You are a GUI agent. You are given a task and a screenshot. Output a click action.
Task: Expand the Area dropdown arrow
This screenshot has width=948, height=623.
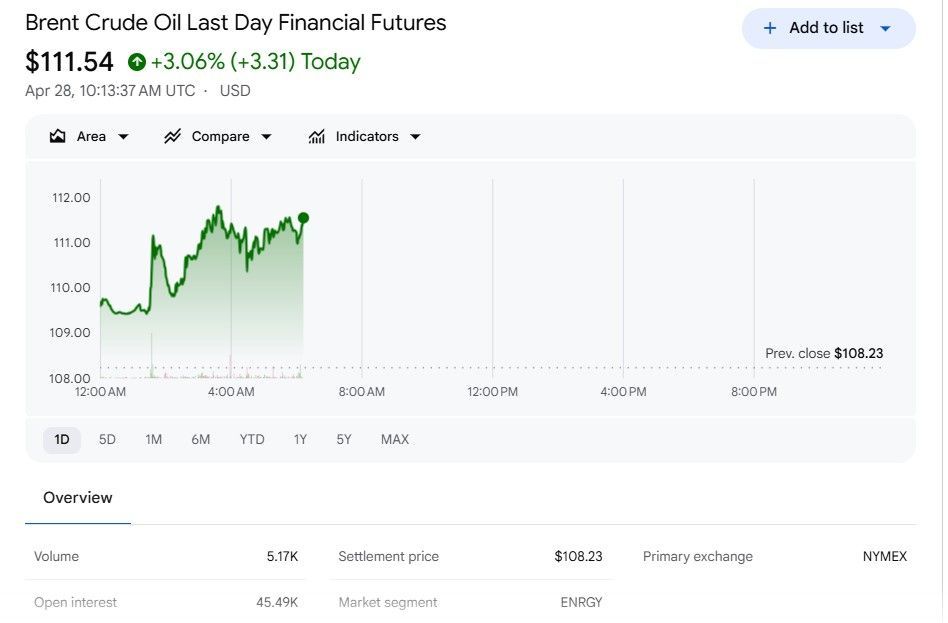tap(123, 137)
